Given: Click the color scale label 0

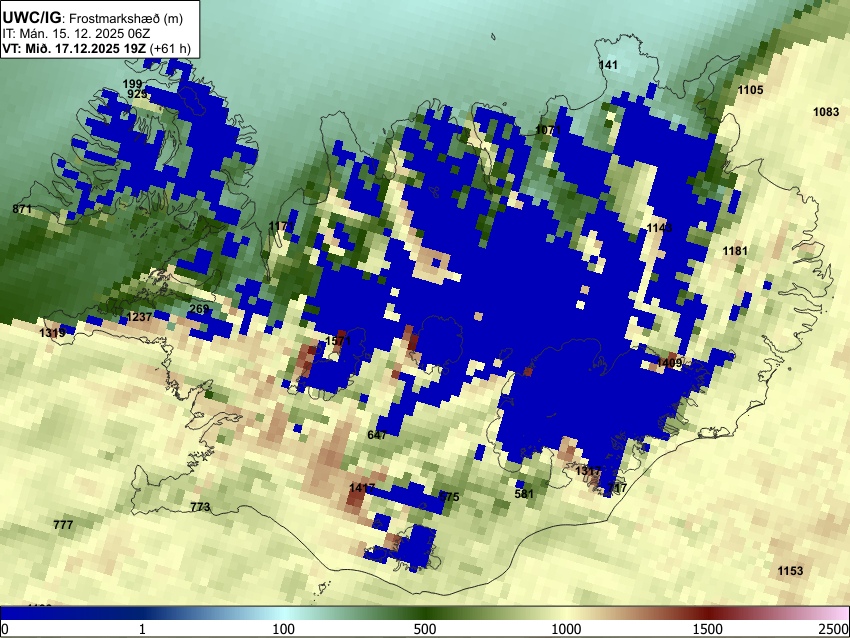Looking at the screenshot, I should (x=5, y=629).
